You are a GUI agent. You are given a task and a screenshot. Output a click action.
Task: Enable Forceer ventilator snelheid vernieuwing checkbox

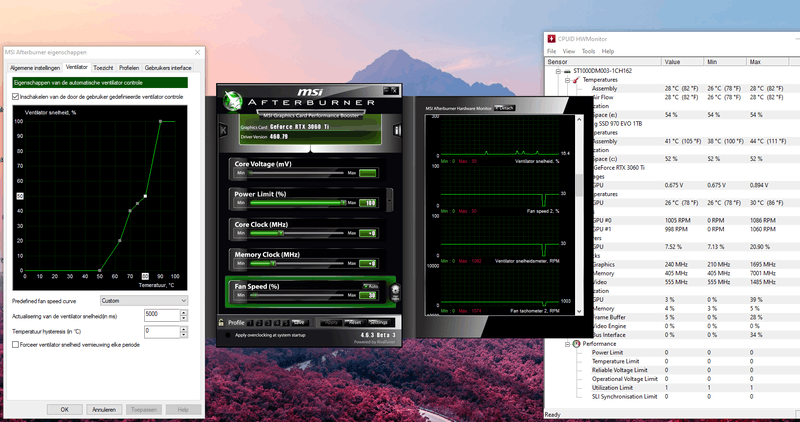click(x=15, y=344)
